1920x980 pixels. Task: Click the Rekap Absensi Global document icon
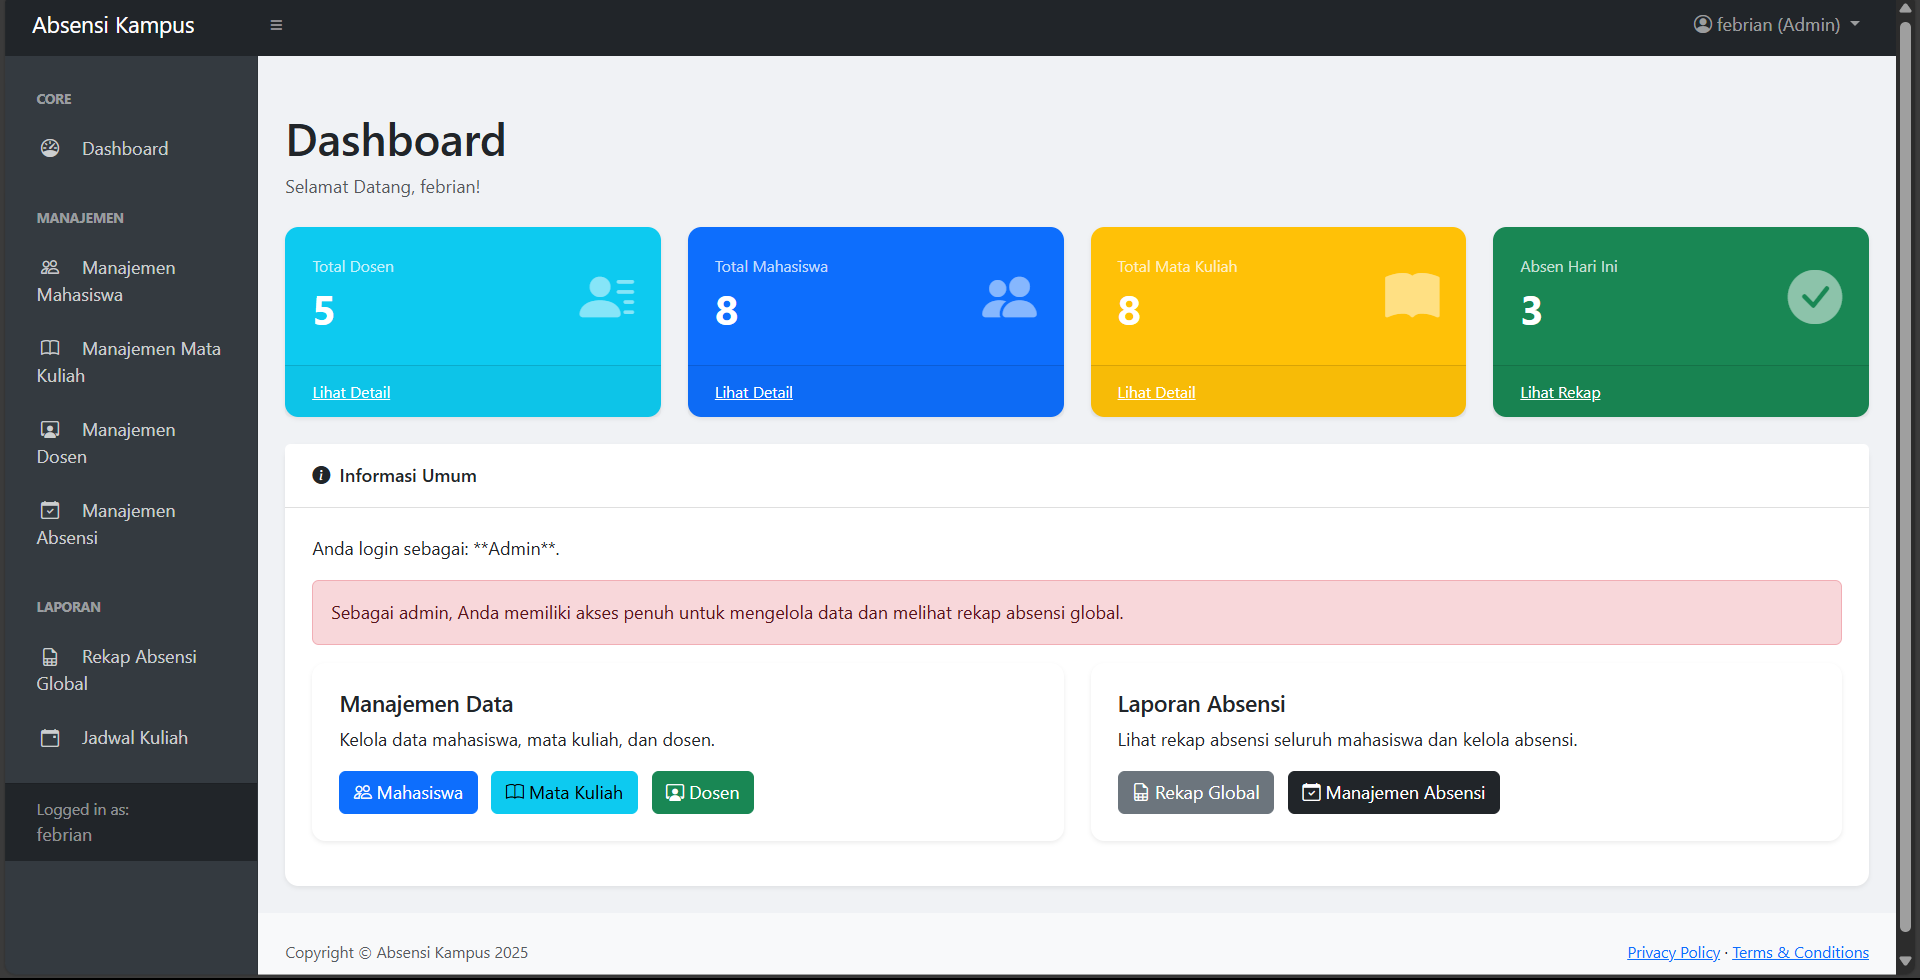coord(50,657)
